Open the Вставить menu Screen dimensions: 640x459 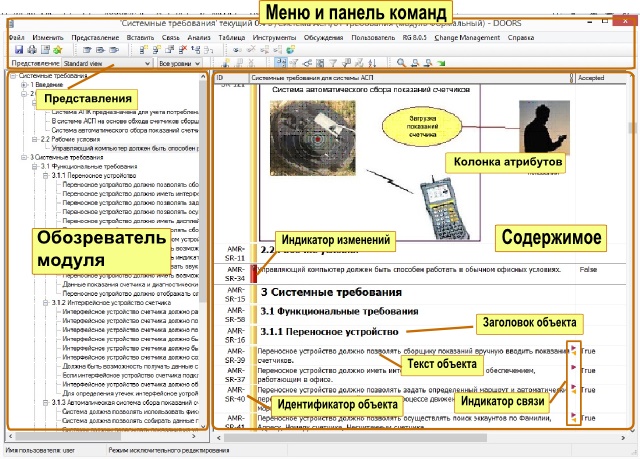coord(140,38)
